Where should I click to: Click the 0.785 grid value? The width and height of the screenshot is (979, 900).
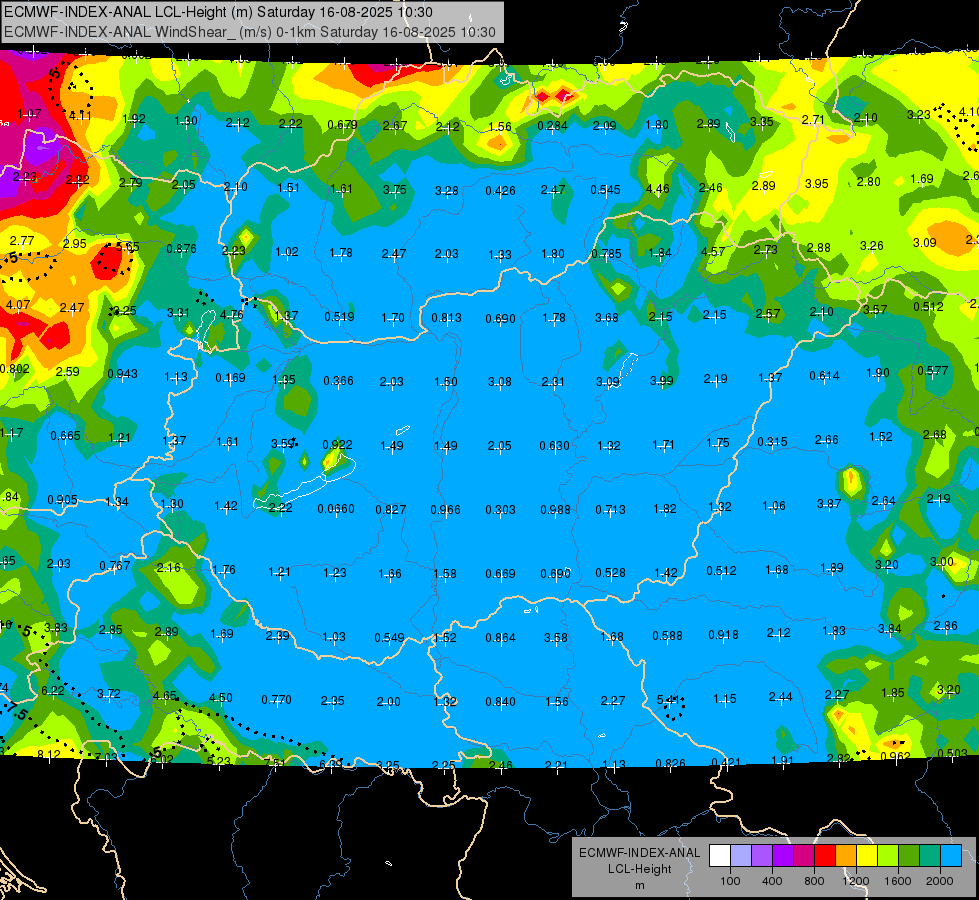coord(606,254)
